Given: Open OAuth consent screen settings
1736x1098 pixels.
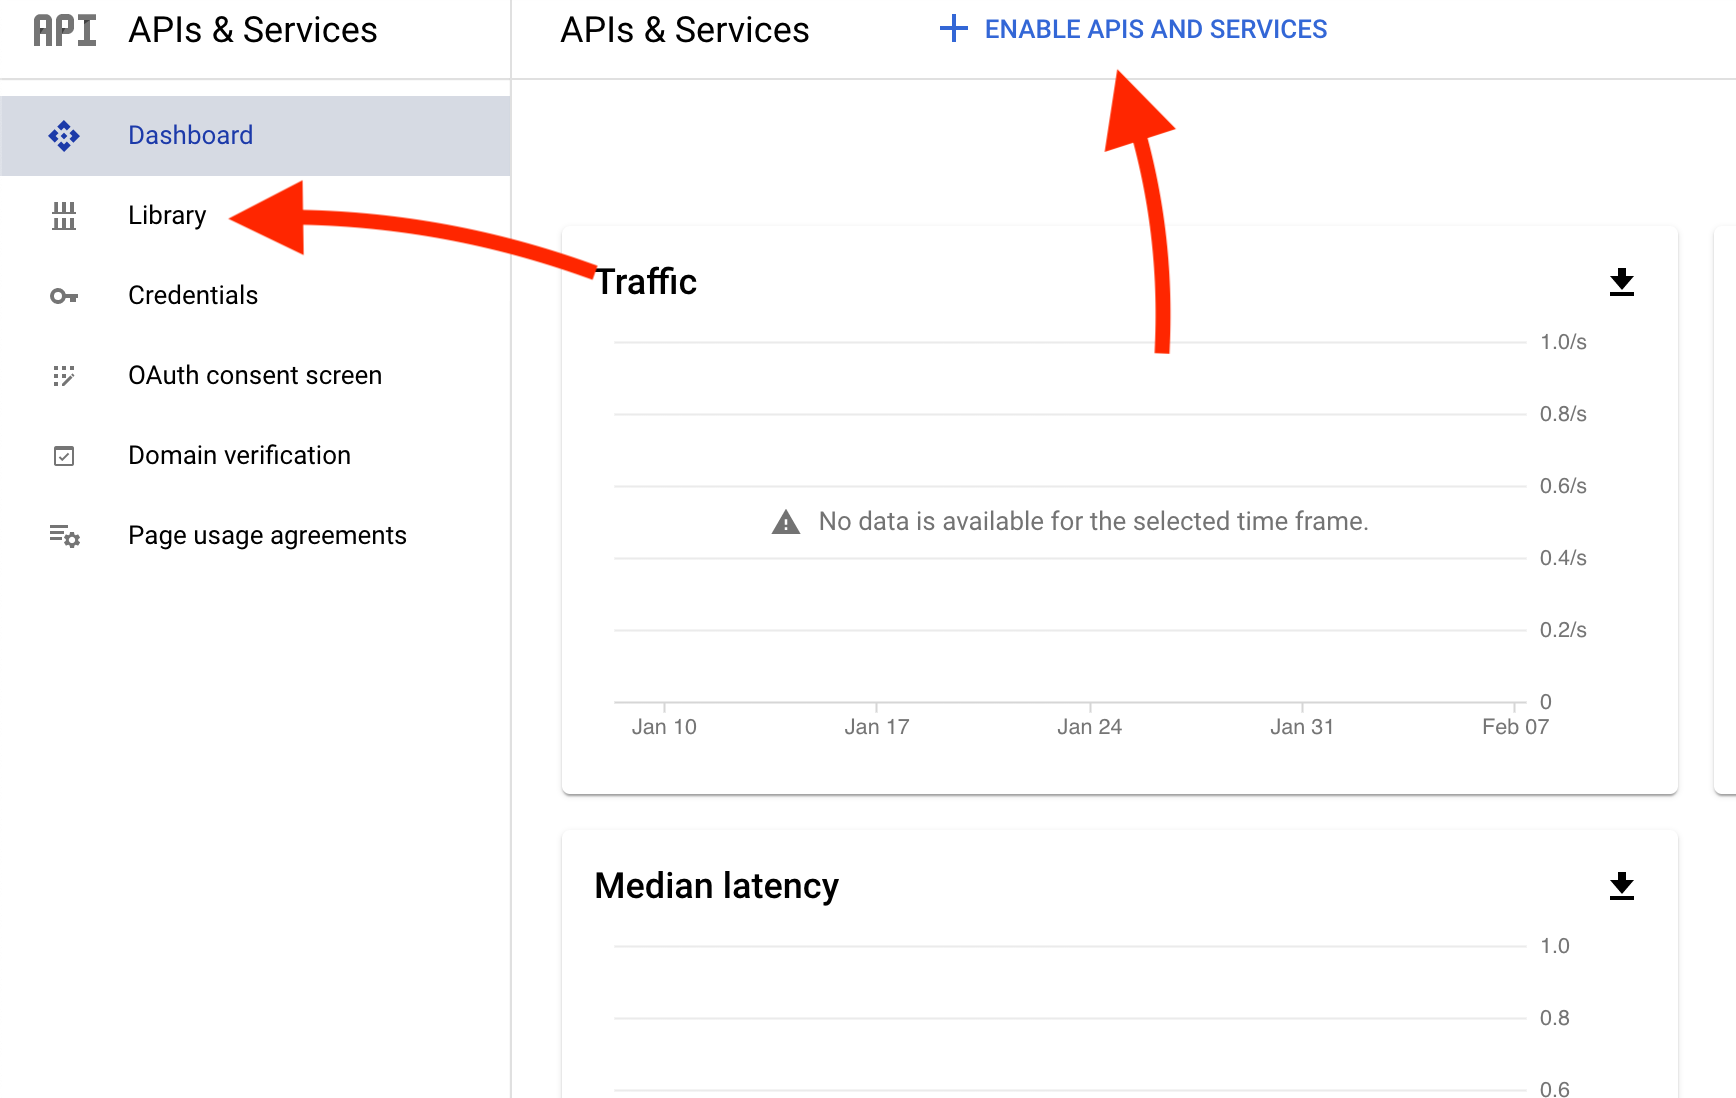Looking at the screenshot, I should pos(255,376).
